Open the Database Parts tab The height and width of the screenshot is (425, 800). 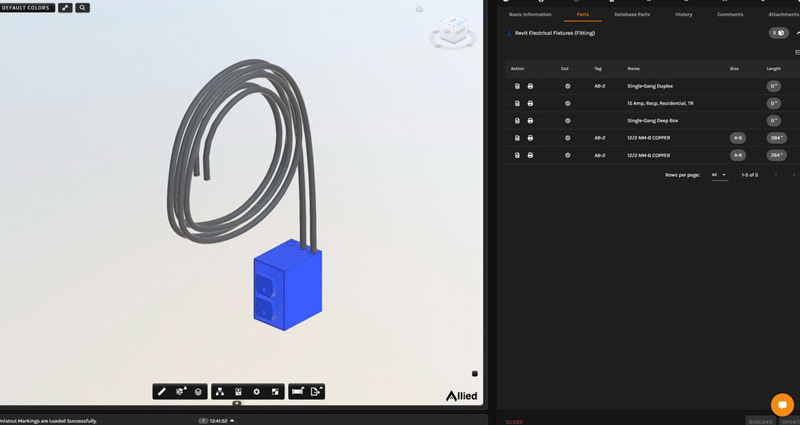coord(632,15)
